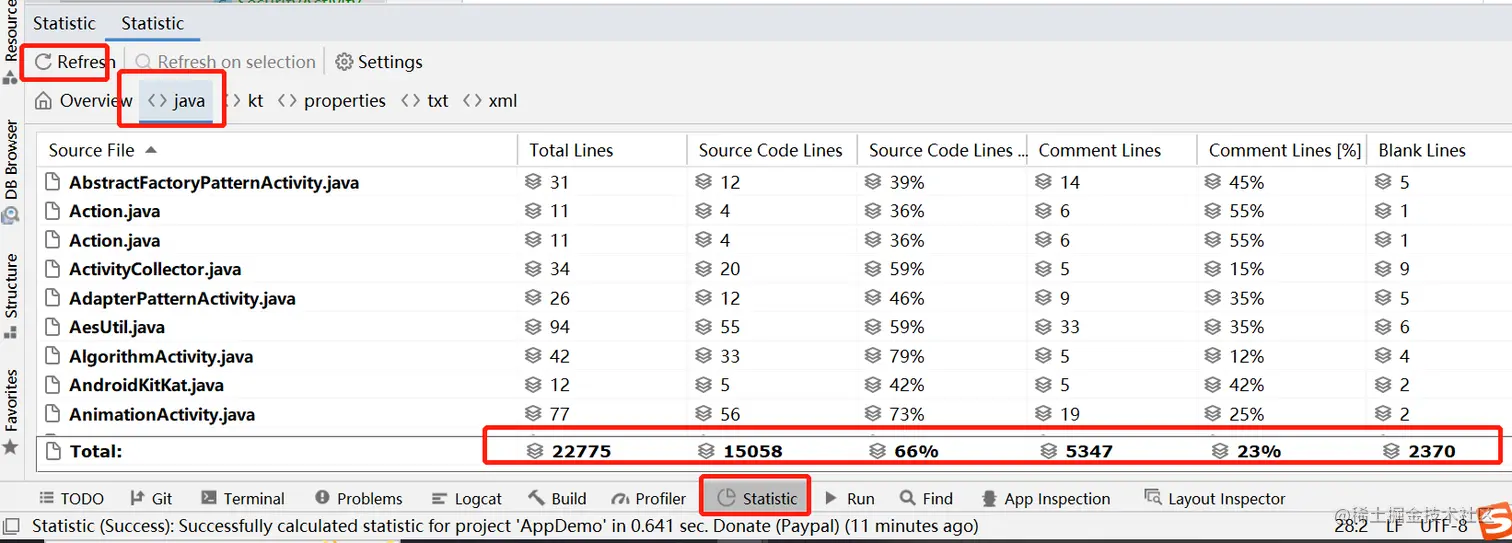
Task: Sort by Blank Lines column
Action: point(1438,150)
